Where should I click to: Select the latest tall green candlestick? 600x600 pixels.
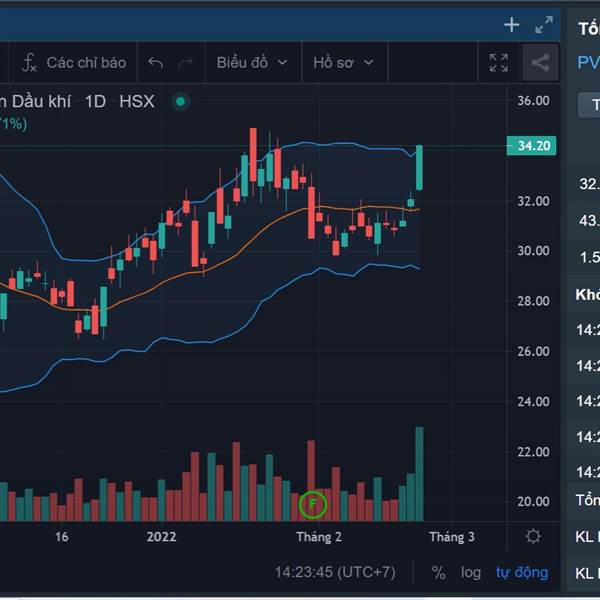419,167
